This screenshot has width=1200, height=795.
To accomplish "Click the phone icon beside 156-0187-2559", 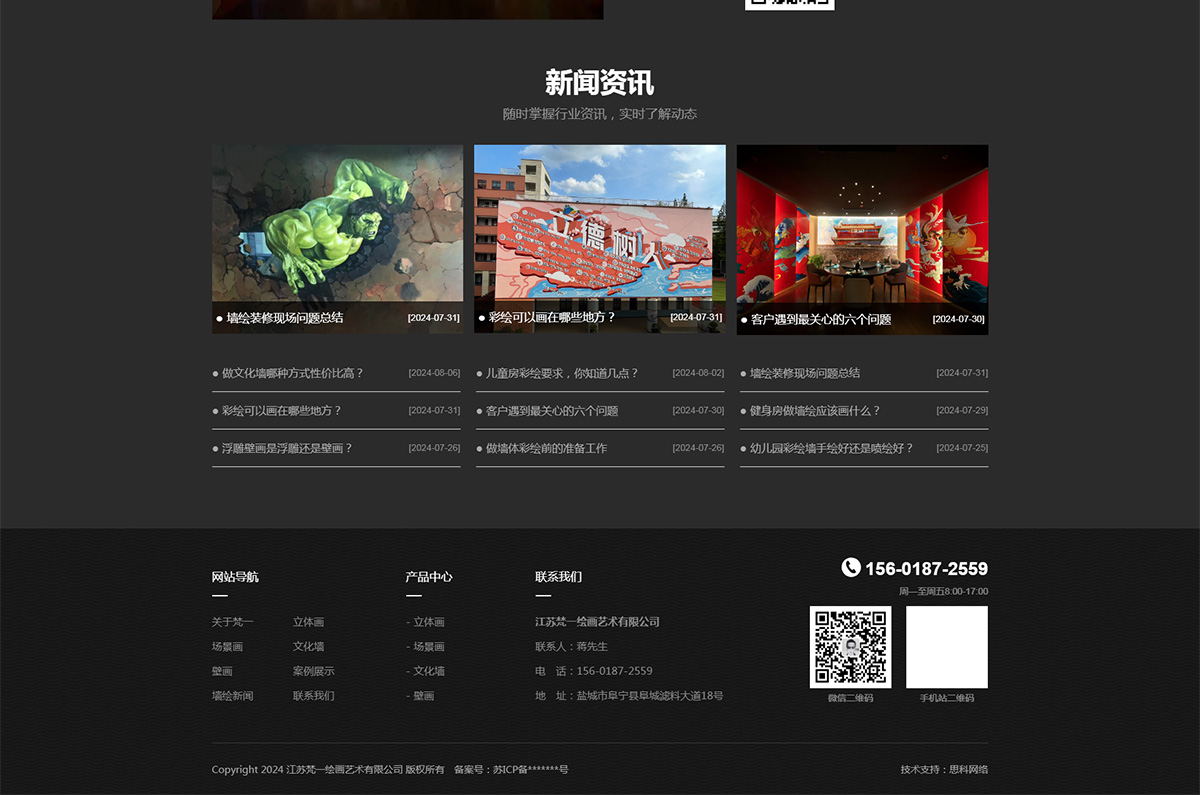I will point(850,568).
